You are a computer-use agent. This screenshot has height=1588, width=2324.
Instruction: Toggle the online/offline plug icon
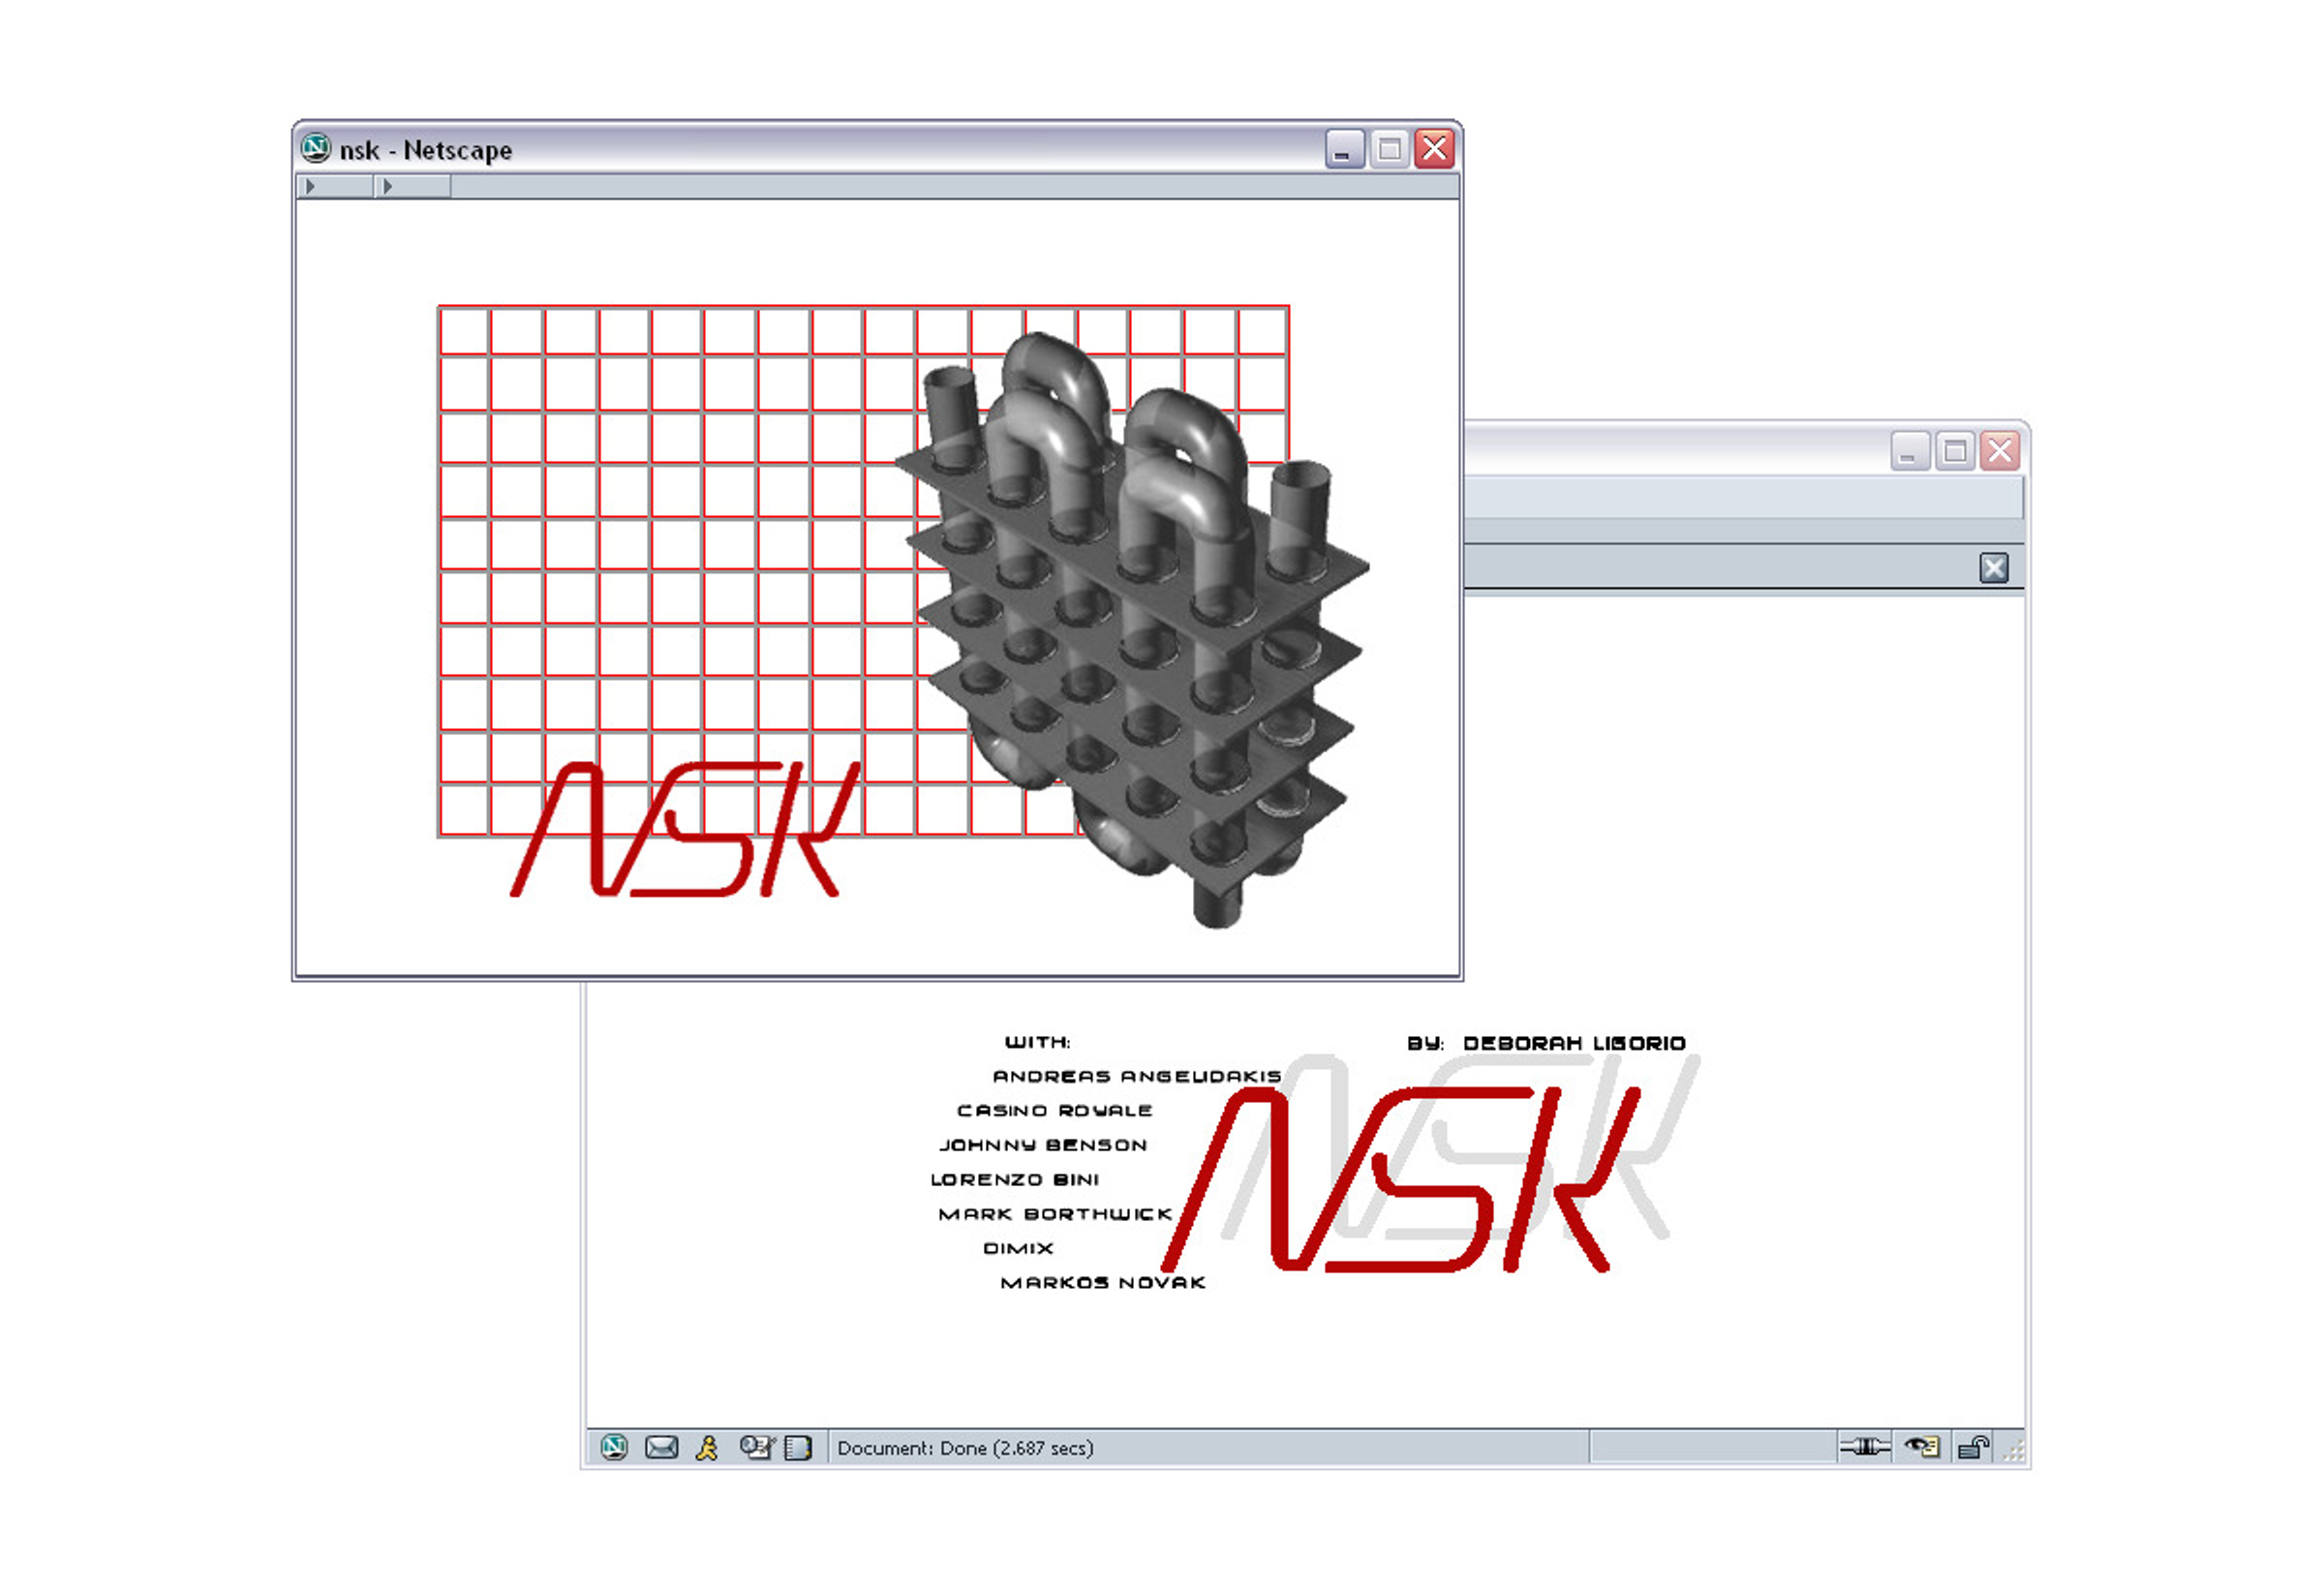tap(1864, 1446)
